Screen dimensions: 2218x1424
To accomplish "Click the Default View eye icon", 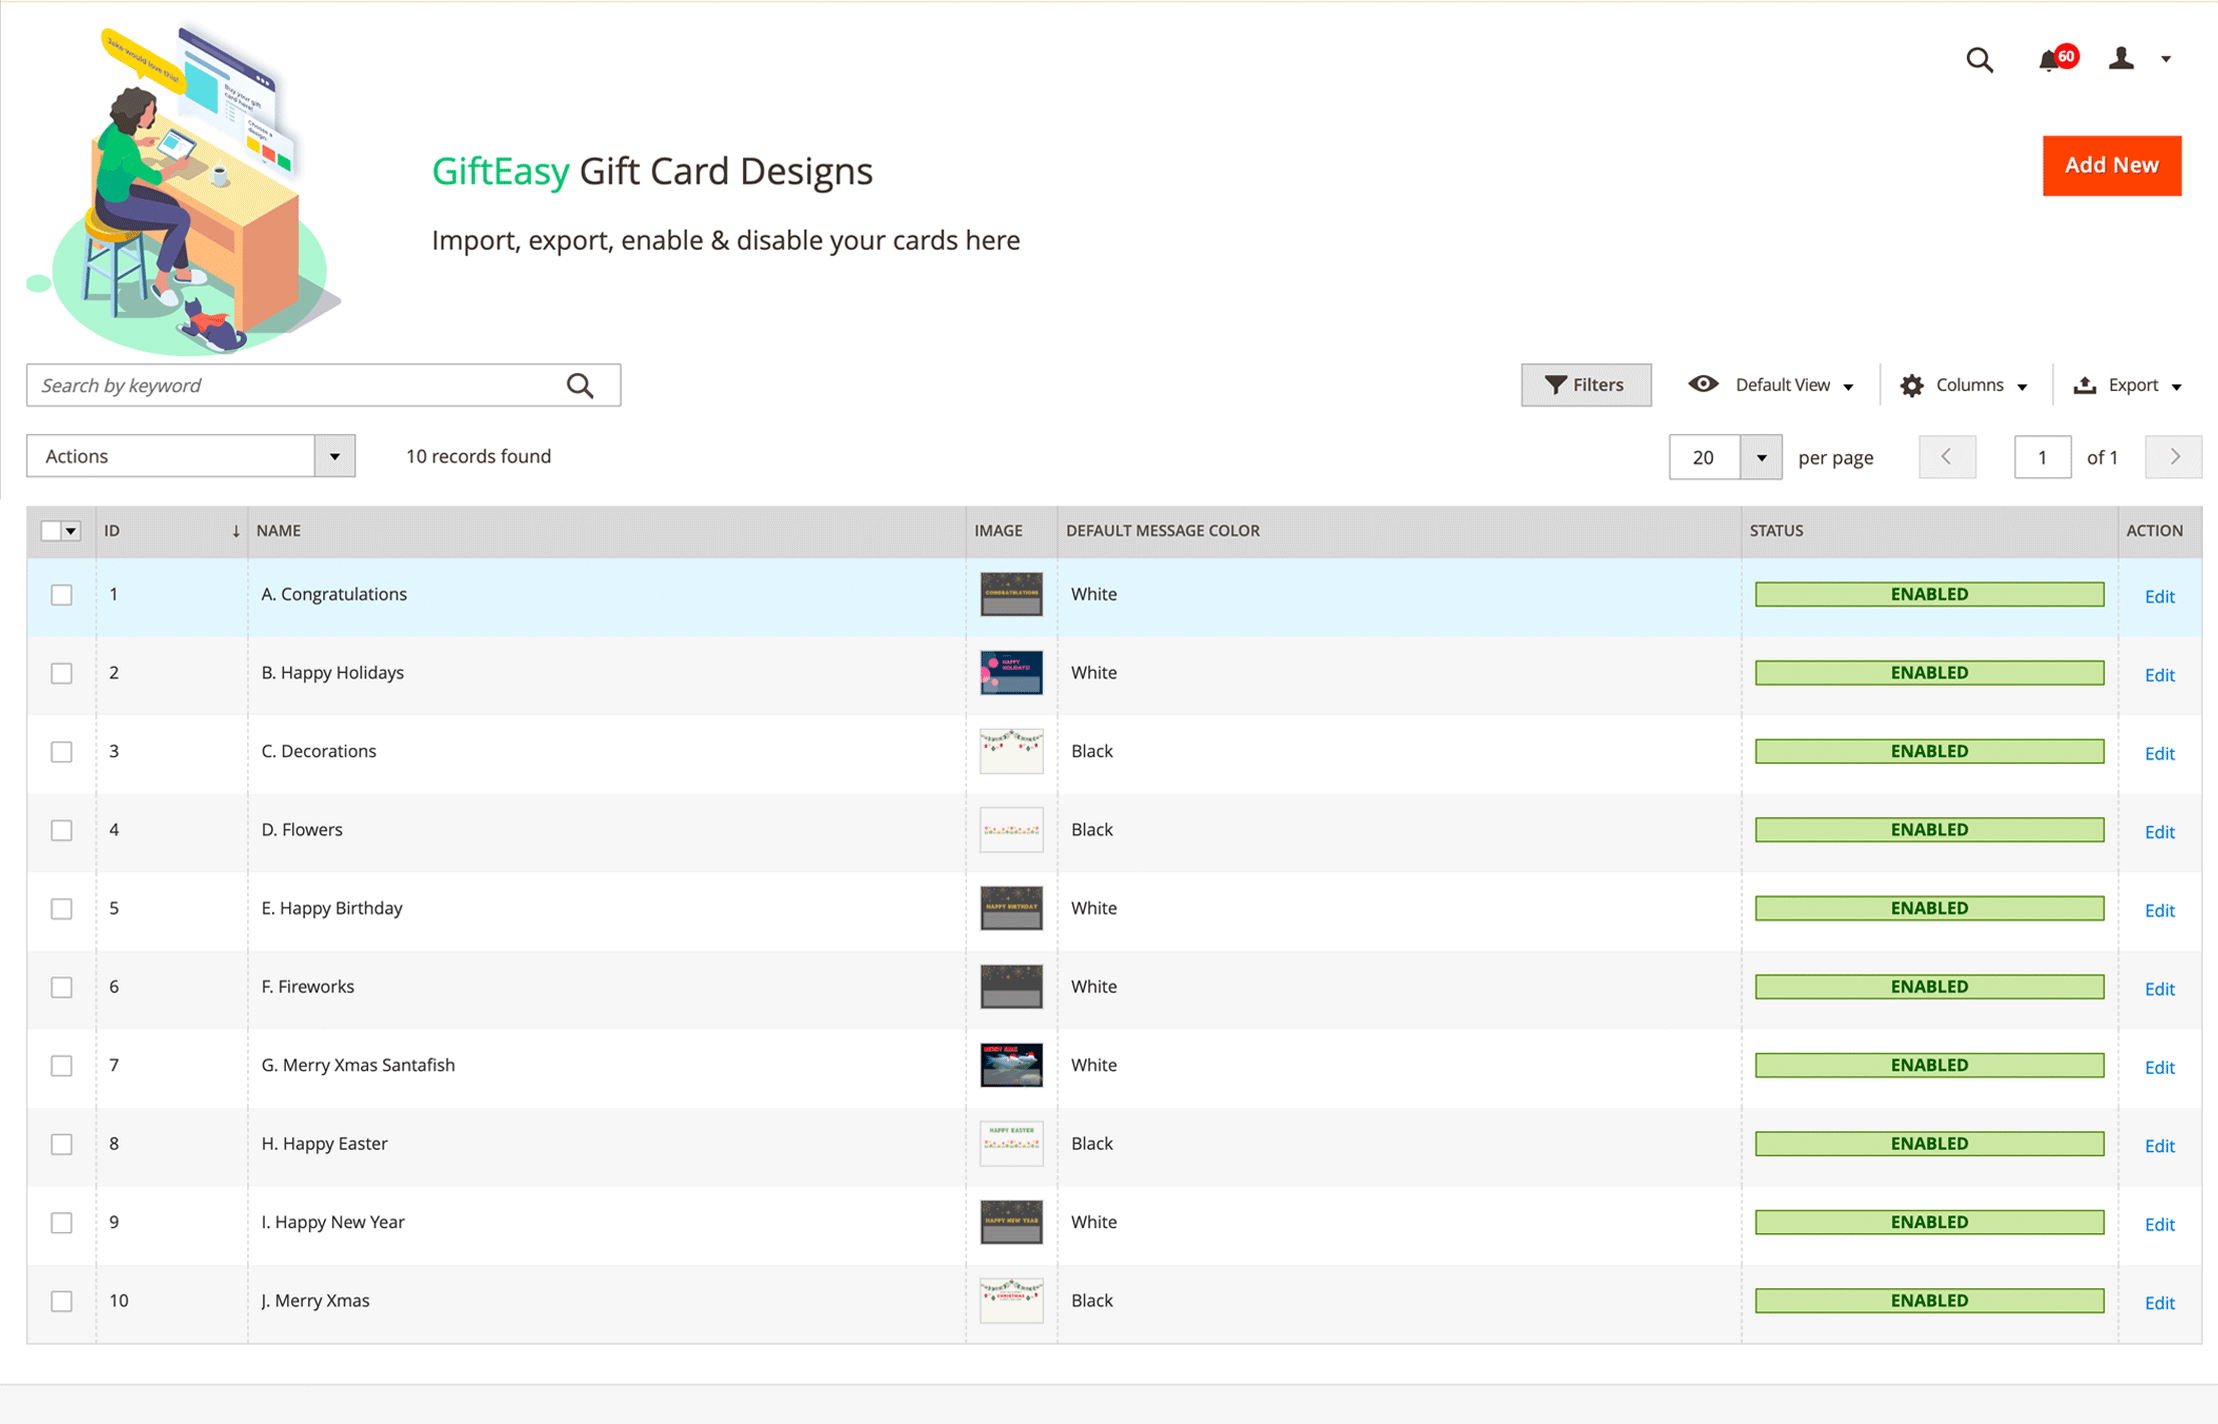I will click(x=1703, y=384).
